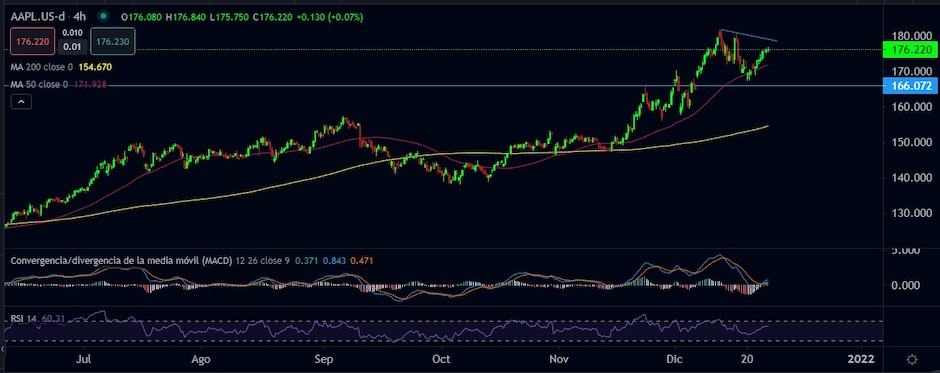
Task: Click the Sep label on the time axis
Action: coord(324,359)
